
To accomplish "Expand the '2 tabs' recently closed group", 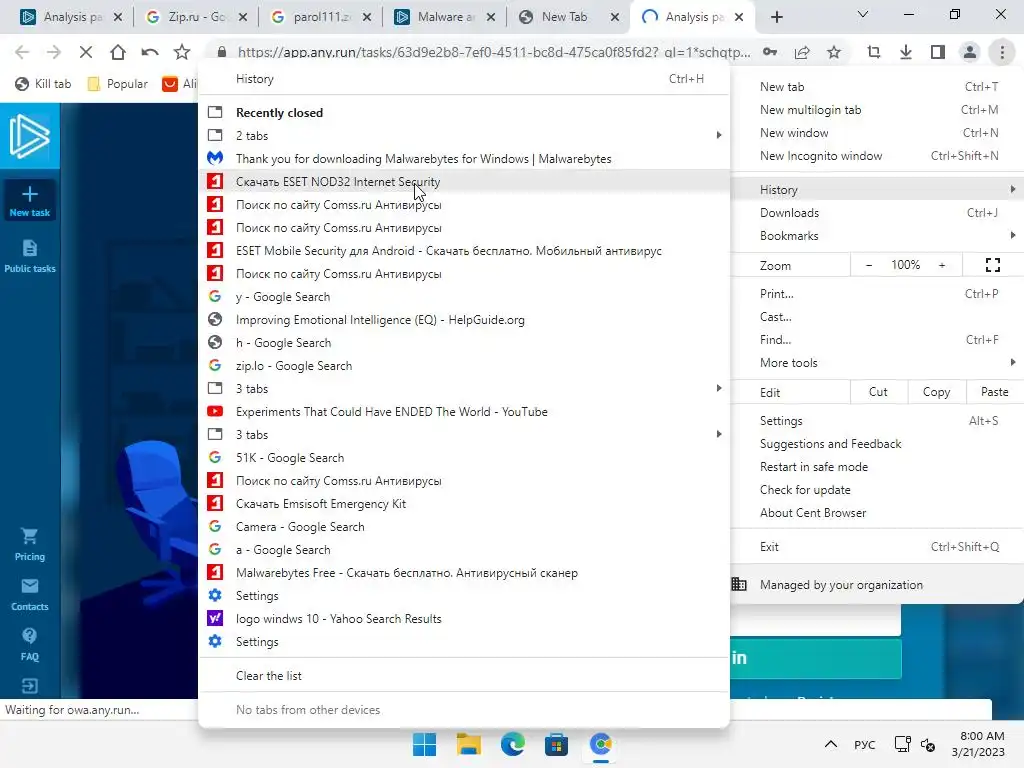I will [x=464, y=136].
